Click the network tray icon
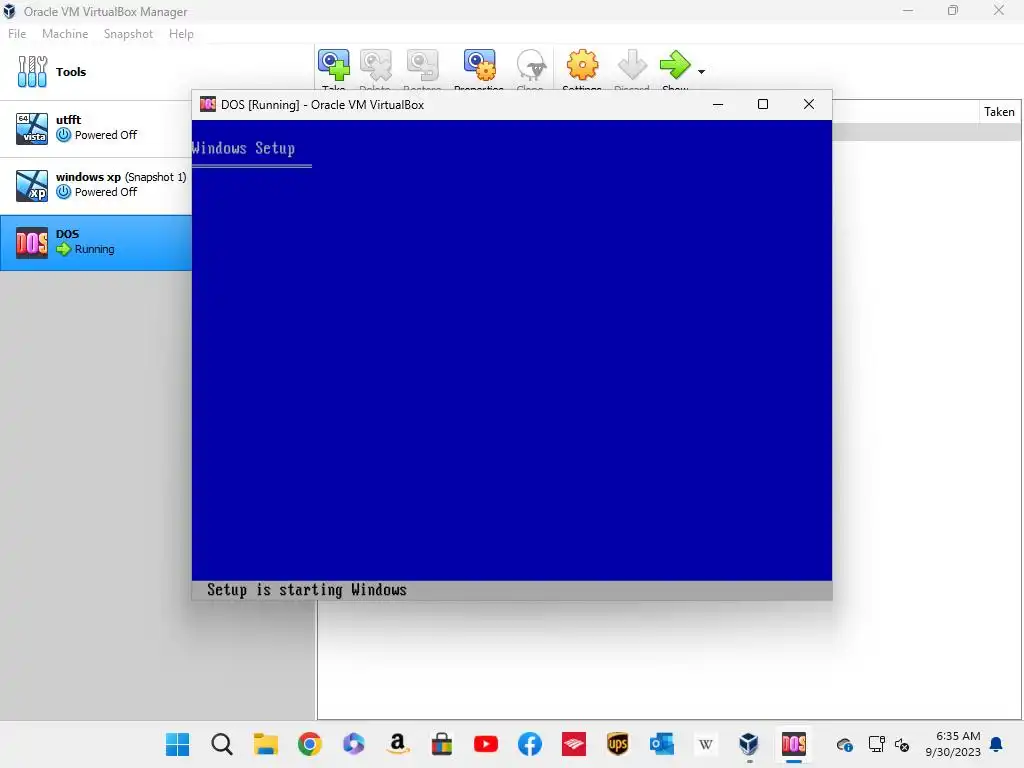This screenshot has width=1024, height=768. [876, 744]
